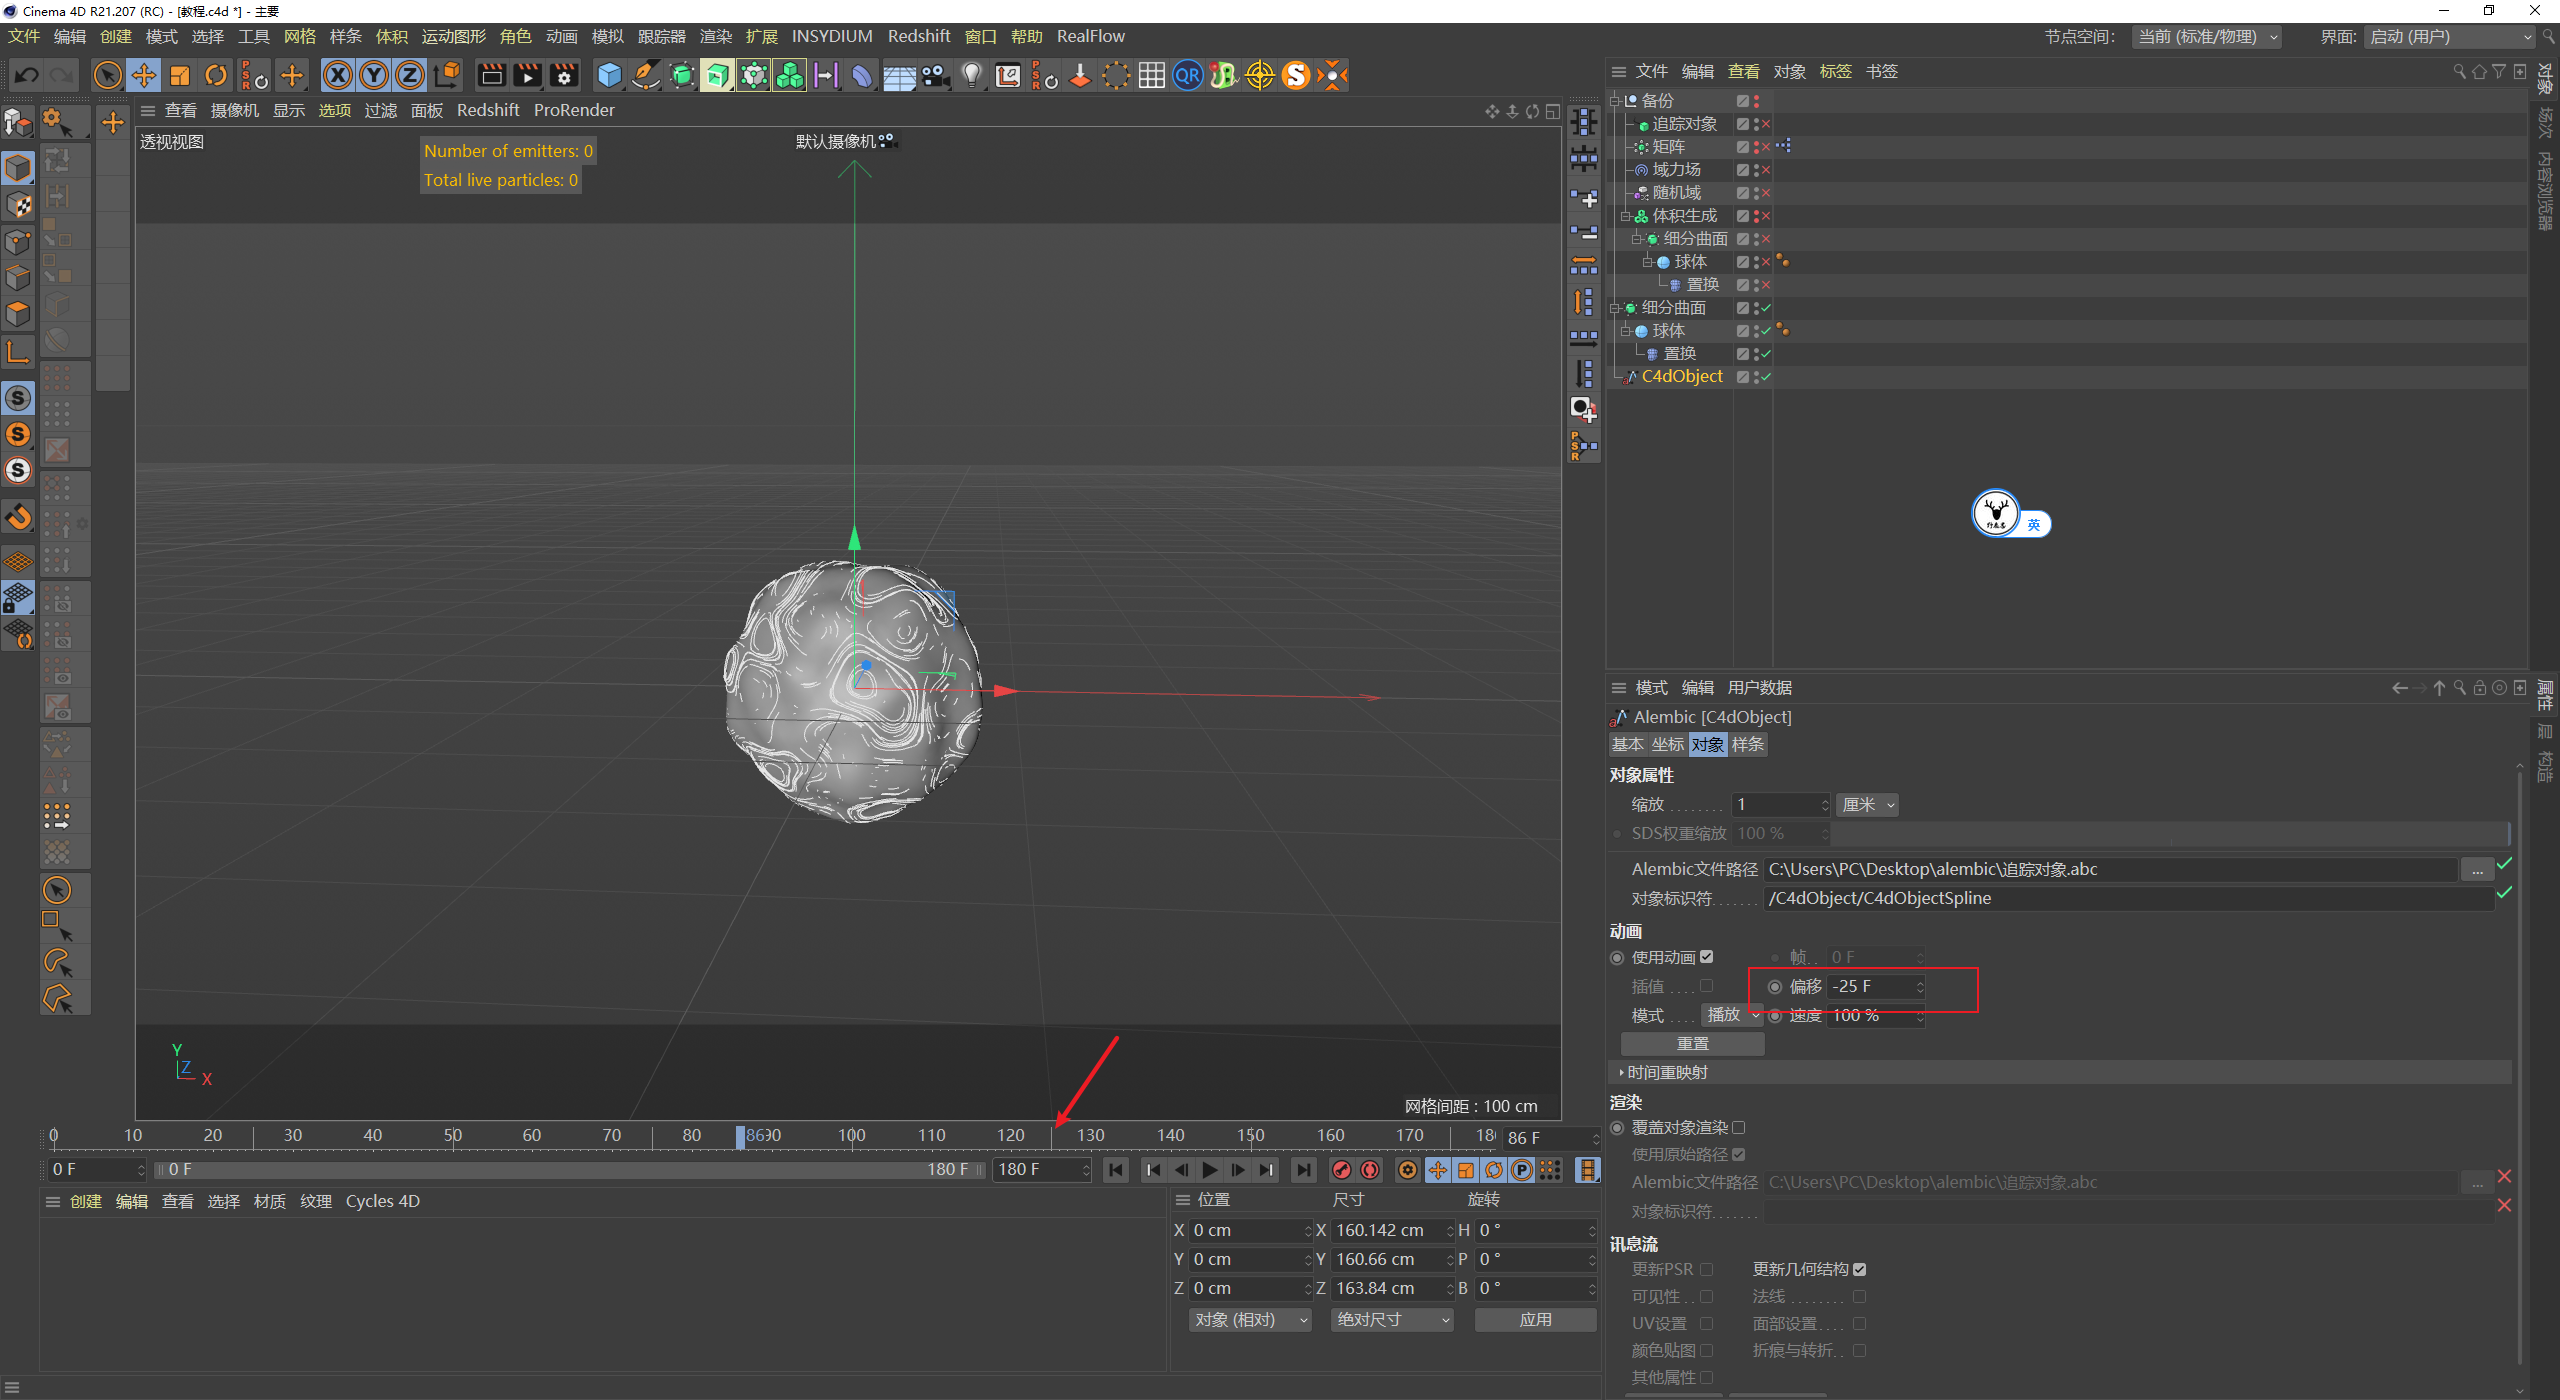
Task: Expand the 时间重映射 section
Action: pyautogui.click(x=1666, y=1072)
